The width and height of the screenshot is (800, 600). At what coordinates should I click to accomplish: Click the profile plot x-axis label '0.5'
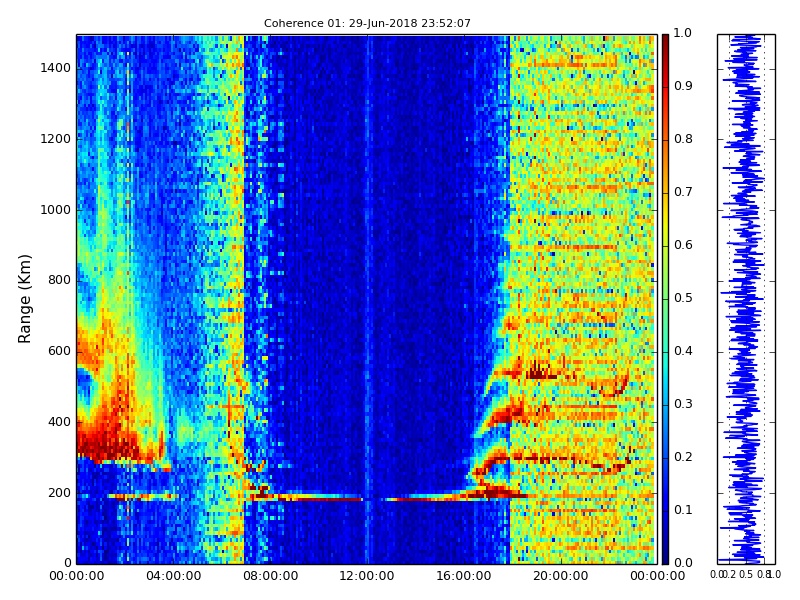746,574
